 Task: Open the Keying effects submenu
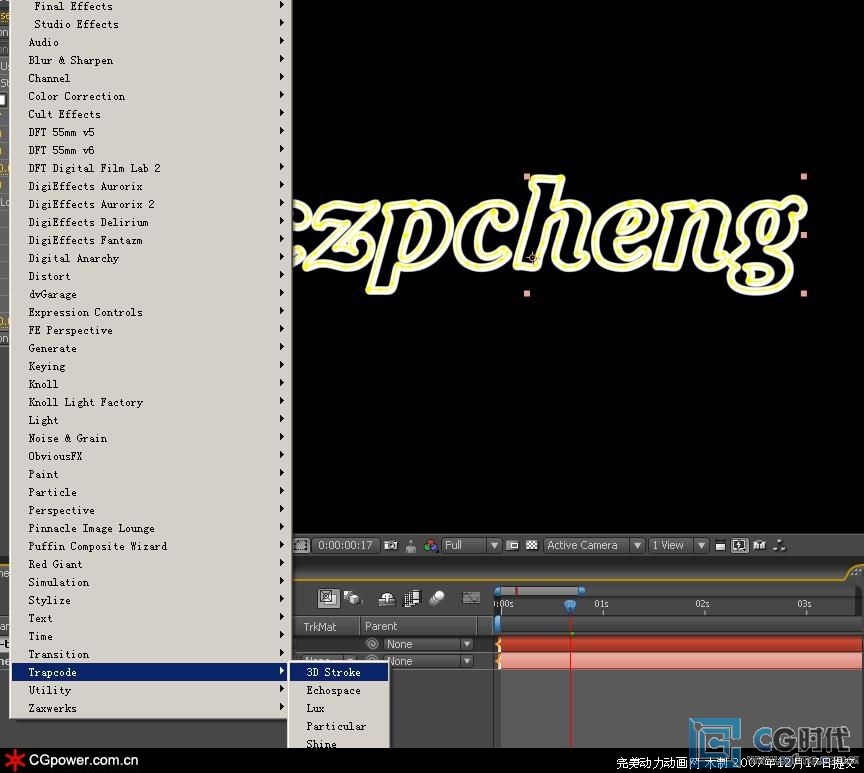point(150,366)
